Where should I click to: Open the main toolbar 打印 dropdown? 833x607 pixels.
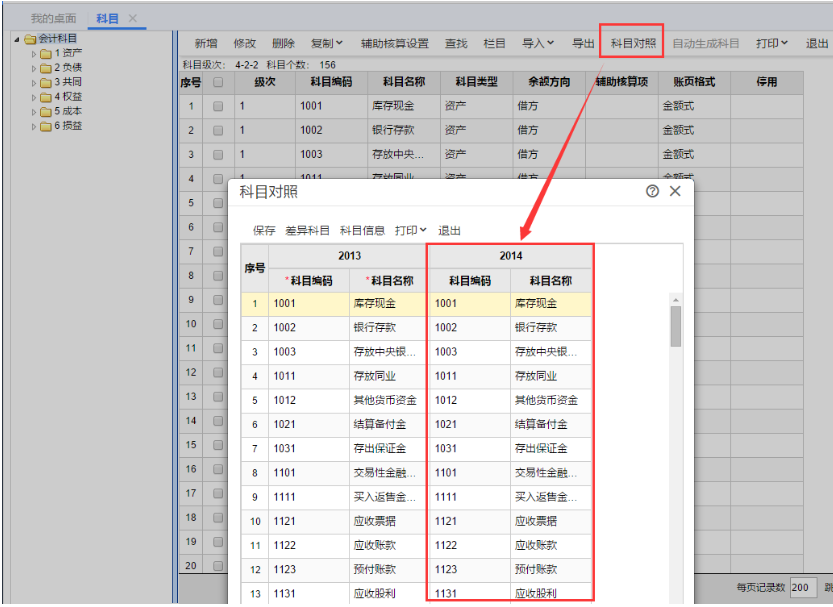pyautogui.click(x=772, y=43)
